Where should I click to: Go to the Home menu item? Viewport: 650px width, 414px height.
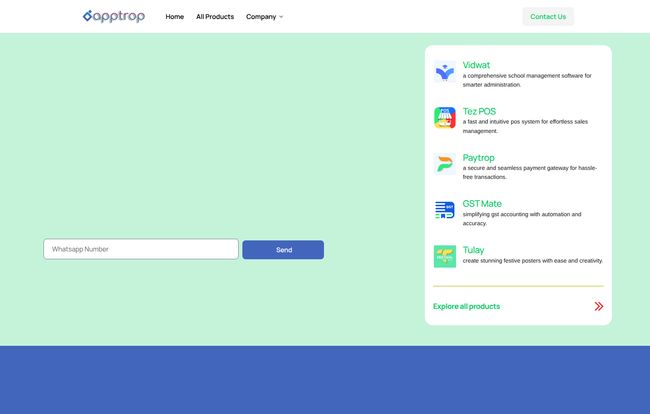pos(174,17)
